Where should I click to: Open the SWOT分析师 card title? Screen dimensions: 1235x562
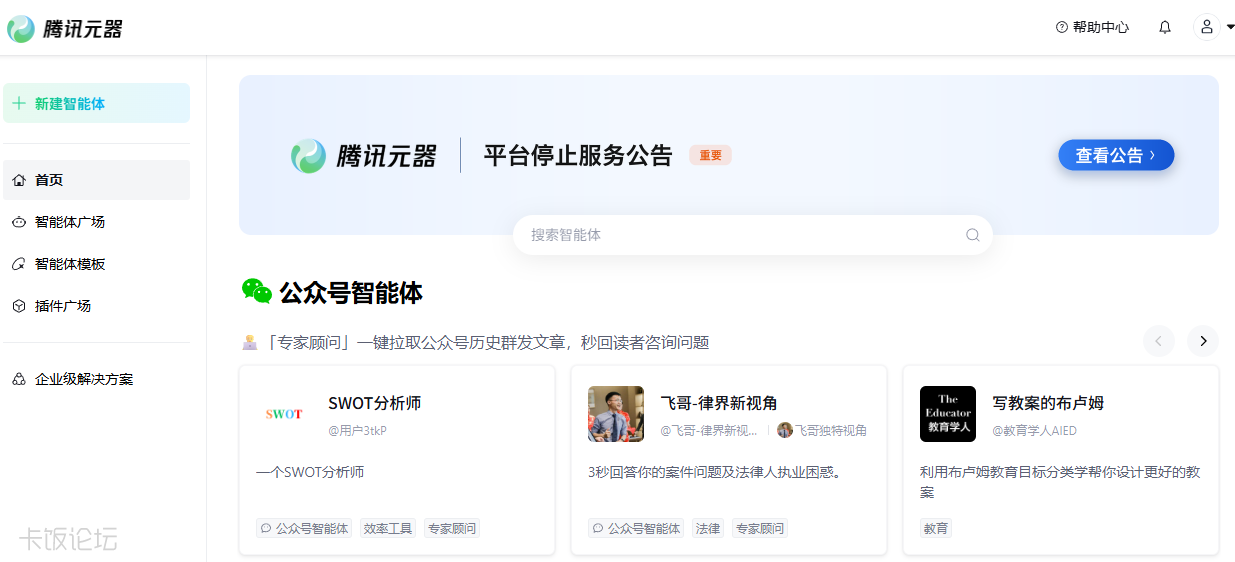click(375, 403)
